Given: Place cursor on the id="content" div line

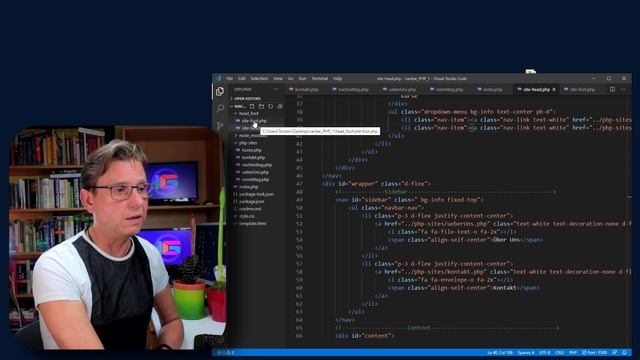Looking at the screenshot, I should point(365,336).
